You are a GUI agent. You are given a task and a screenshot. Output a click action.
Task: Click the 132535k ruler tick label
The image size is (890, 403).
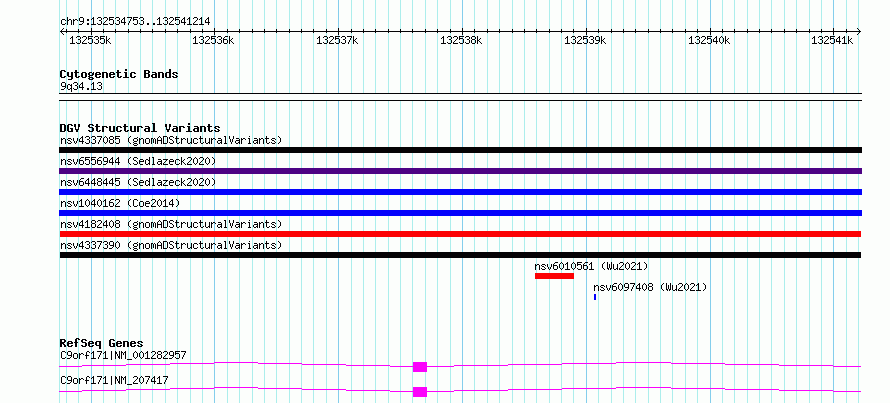tap(90, 40)
